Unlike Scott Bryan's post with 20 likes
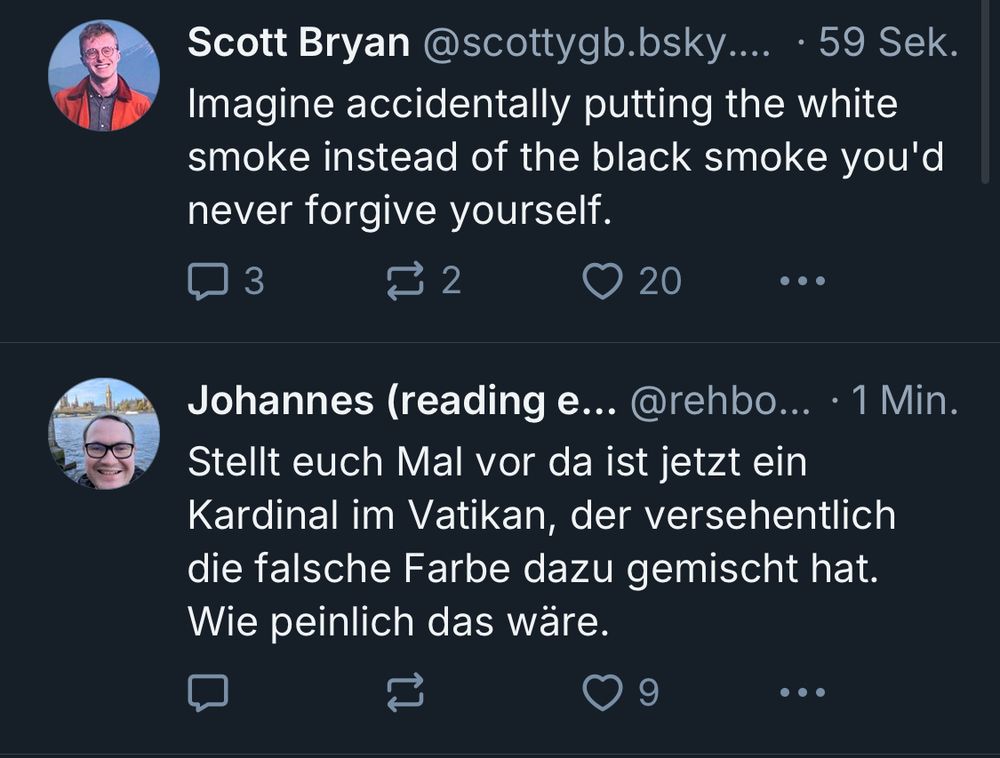This screenshot has height=758, width=1000. [603, 281]
